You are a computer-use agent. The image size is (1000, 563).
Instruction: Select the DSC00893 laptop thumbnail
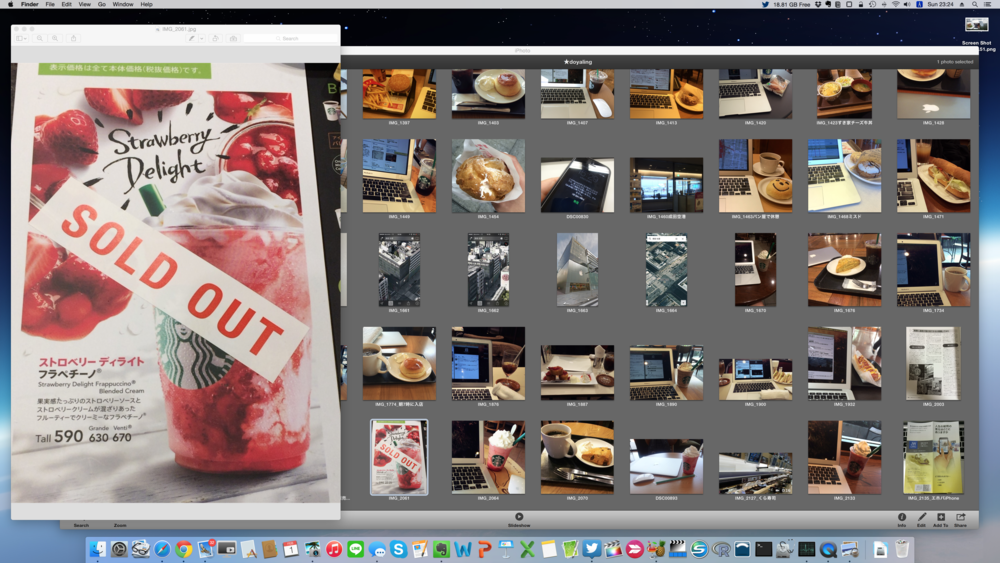pyautogui.click(x=666, y=467)
